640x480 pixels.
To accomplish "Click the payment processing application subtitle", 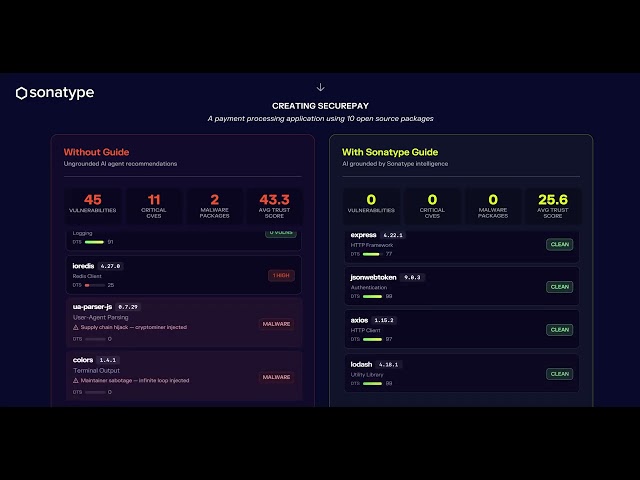I will [x=320, y=119].
